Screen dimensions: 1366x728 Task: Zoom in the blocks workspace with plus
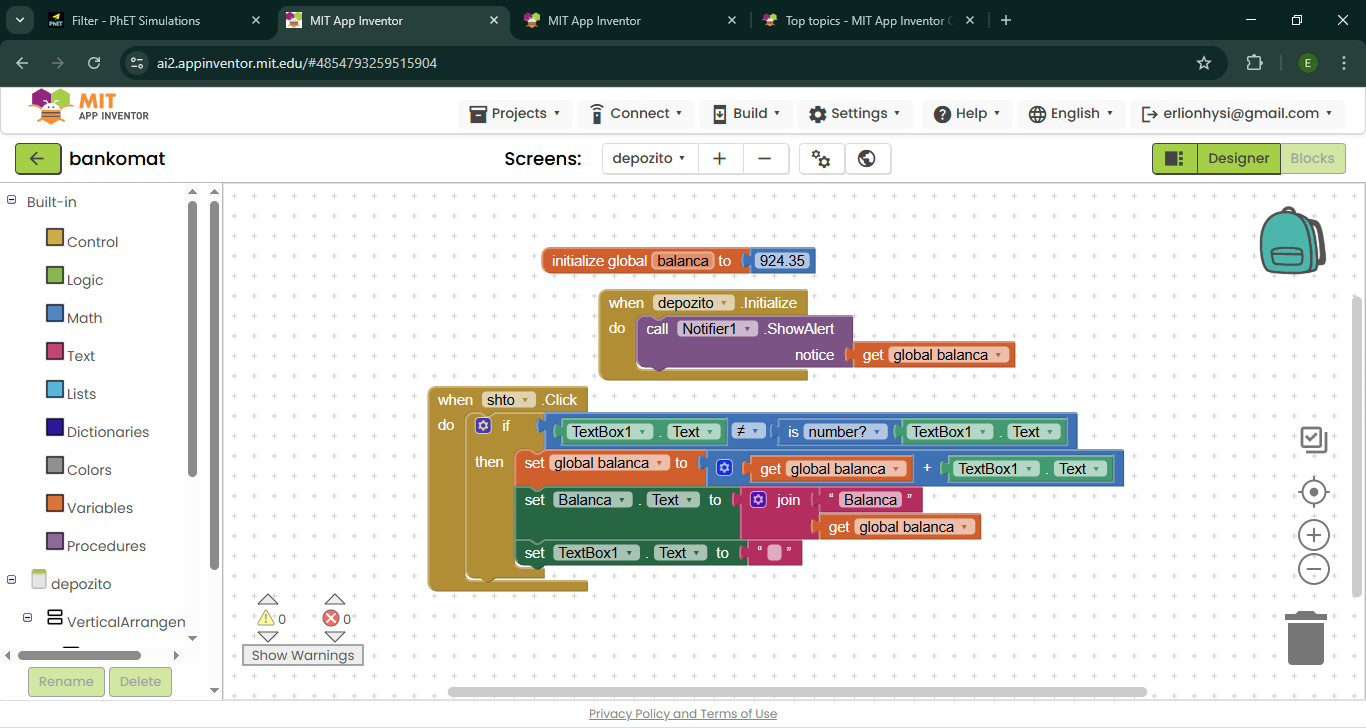point(1313,534)
